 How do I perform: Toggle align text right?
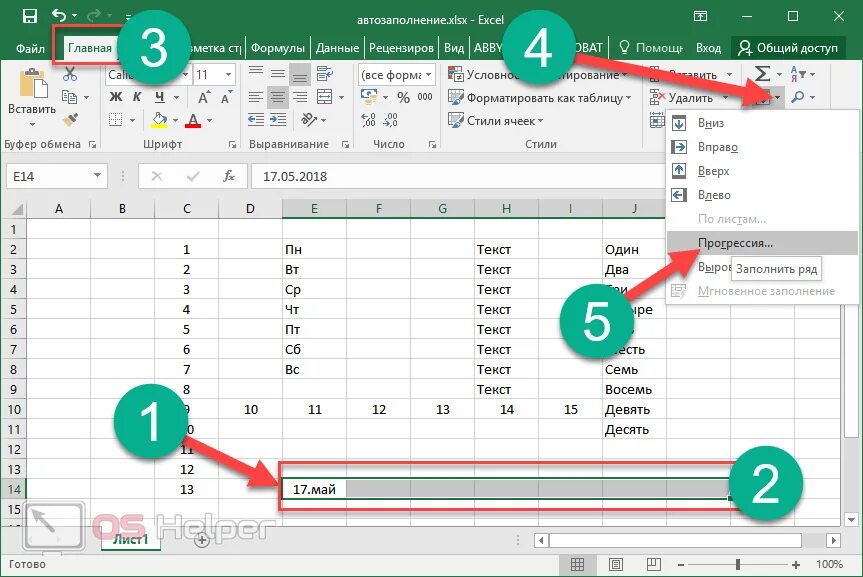tap(300, 97)
